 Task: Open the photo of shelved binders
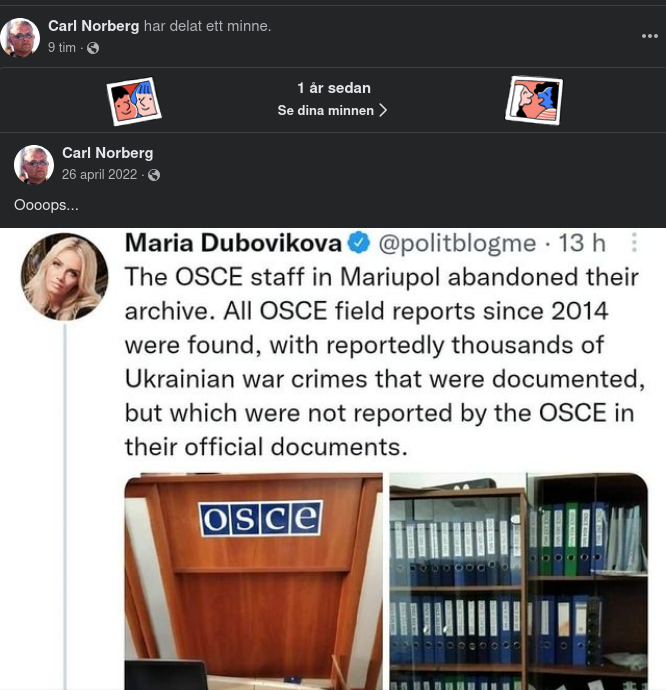click(519, 581)
